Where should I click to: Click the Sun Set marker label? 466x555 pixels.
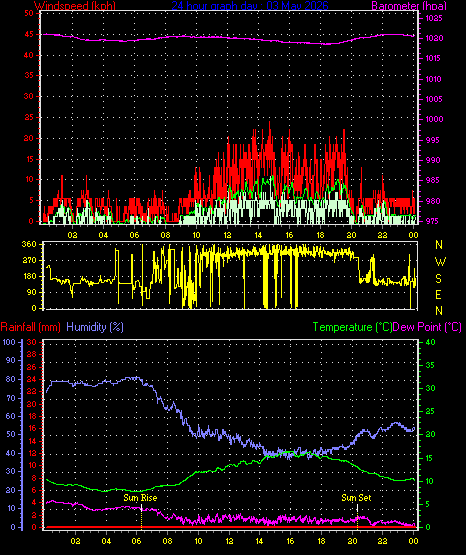pyautogui.click(x=356, y=498)
